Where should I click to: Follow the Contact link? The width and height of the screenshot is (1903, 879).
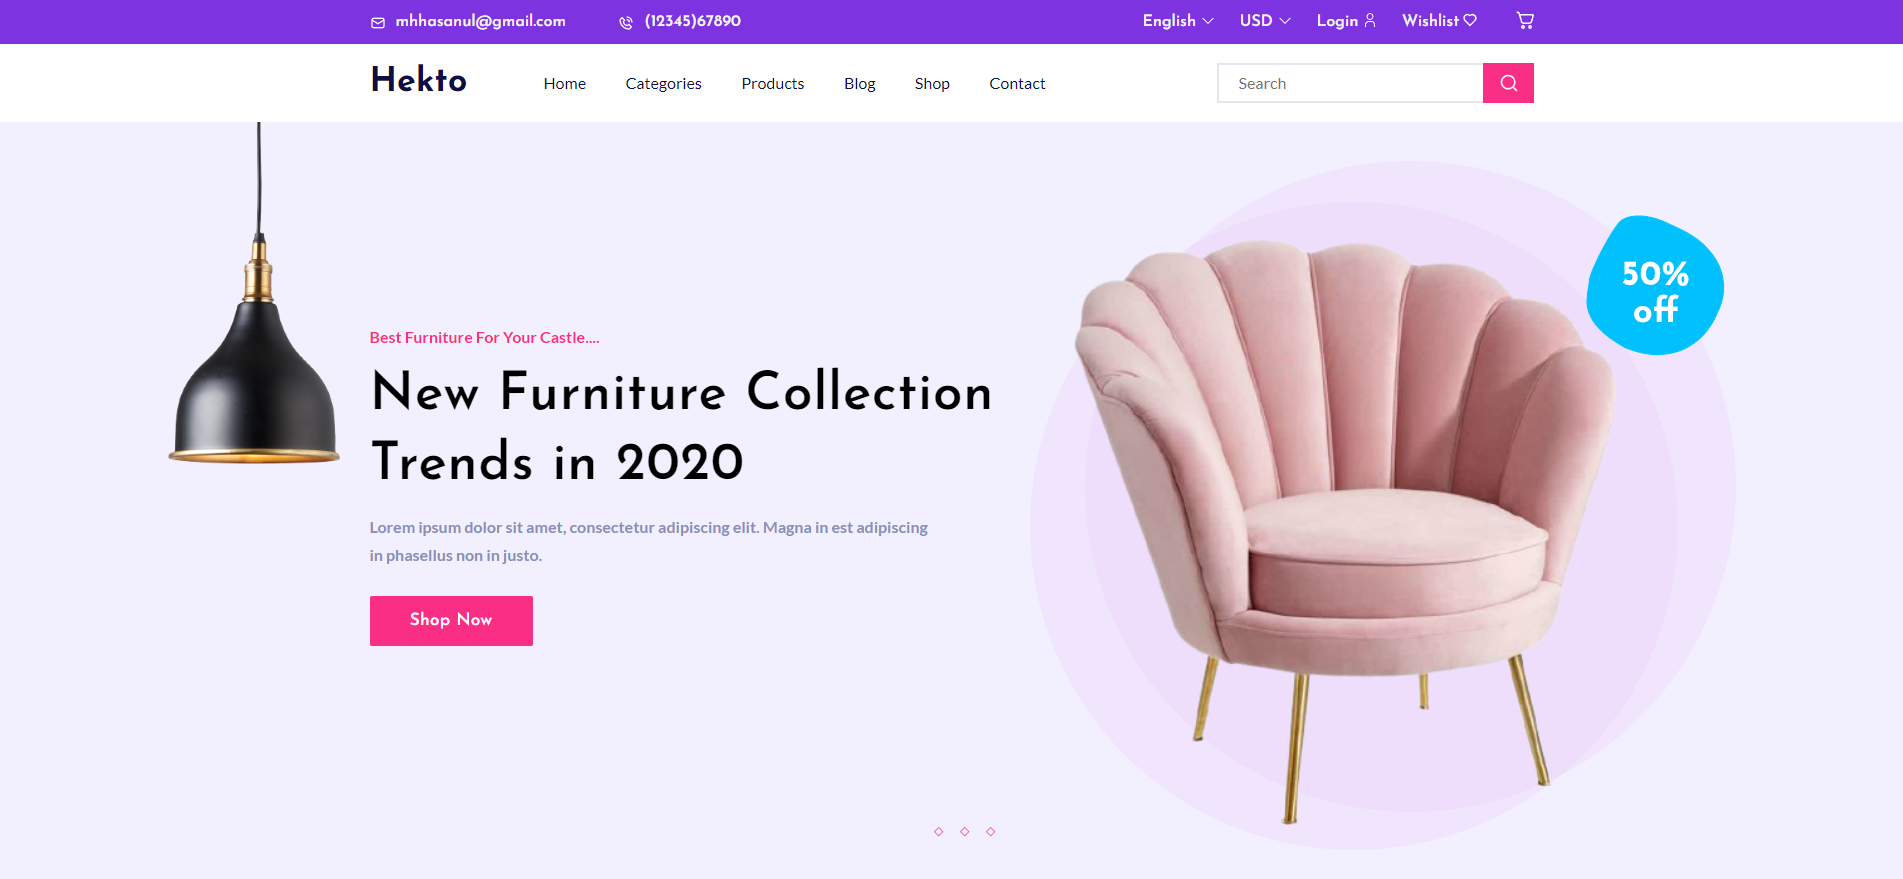click(x=1017, y=84)
